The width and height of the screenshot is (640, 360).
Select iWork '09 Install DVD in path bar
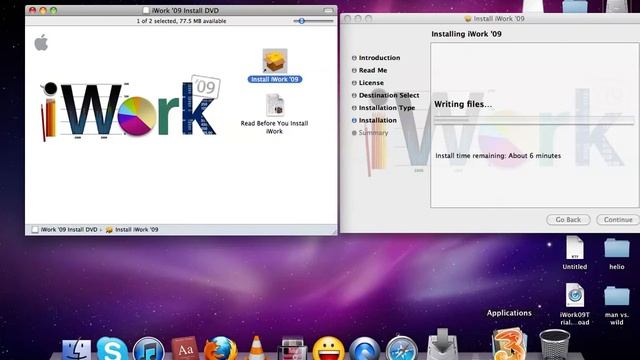tap(64, 230)
